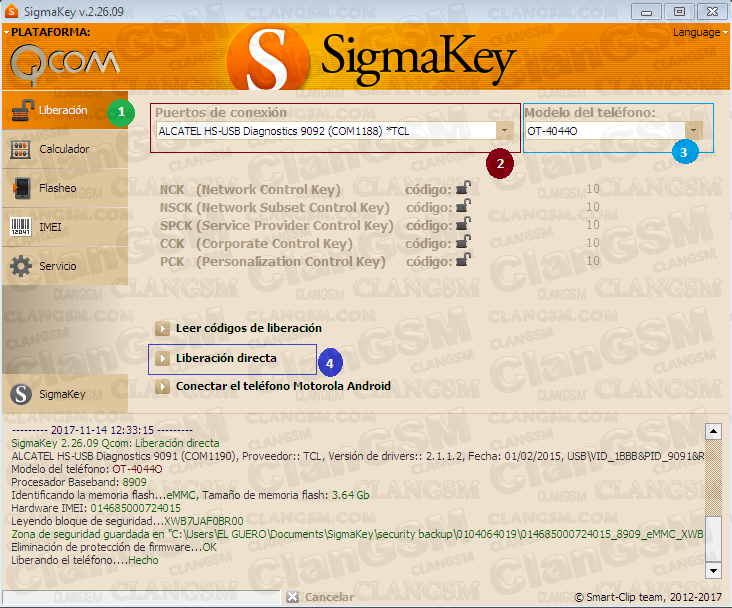This screenshot has width=732, height=608.
Task: Open the Servicio tab
Action: coord(65,266)
